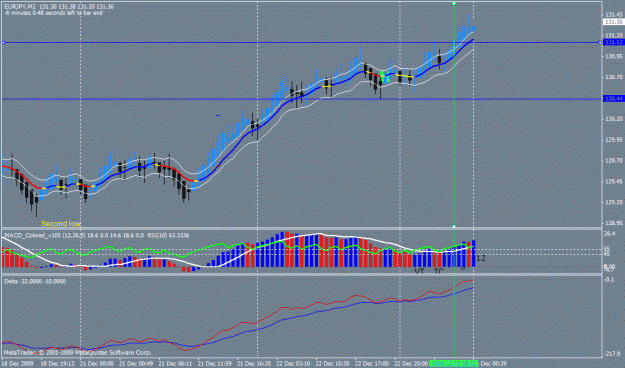Viewport: 625px width, 368px height.
Task: Click the '21 Dec 16:20' time axis label
Action: point(254,364)
